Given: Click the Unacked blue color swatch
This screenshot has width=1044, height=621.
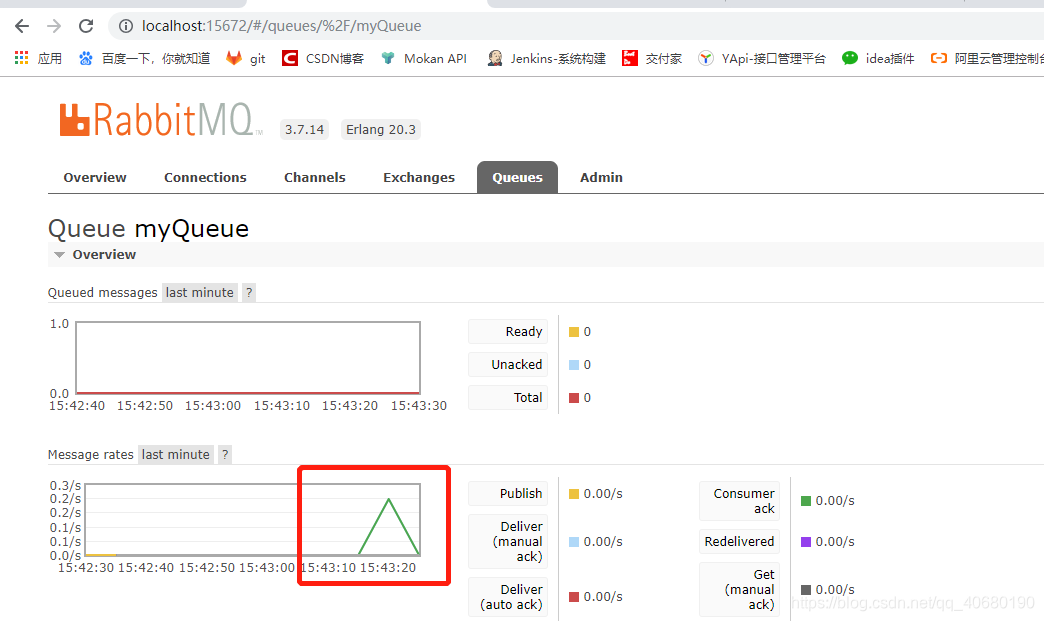Looking at the screenshot, I should point(574,365).
